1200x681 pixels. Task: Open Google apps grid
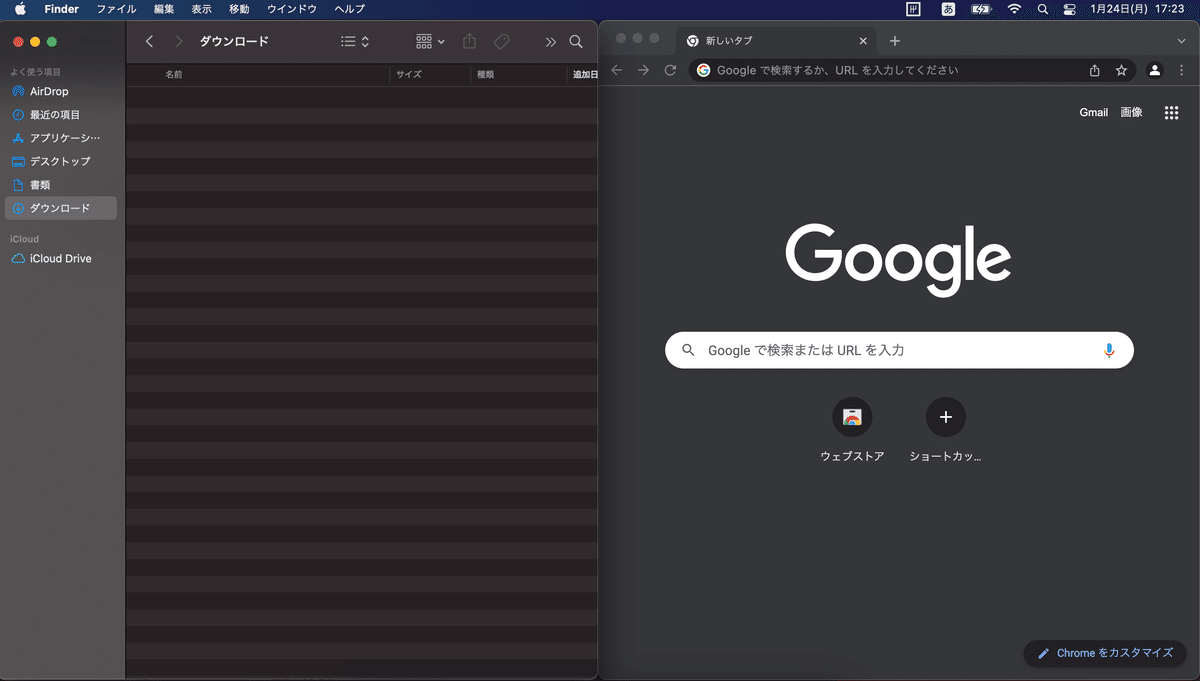[x=1172, y=113]
